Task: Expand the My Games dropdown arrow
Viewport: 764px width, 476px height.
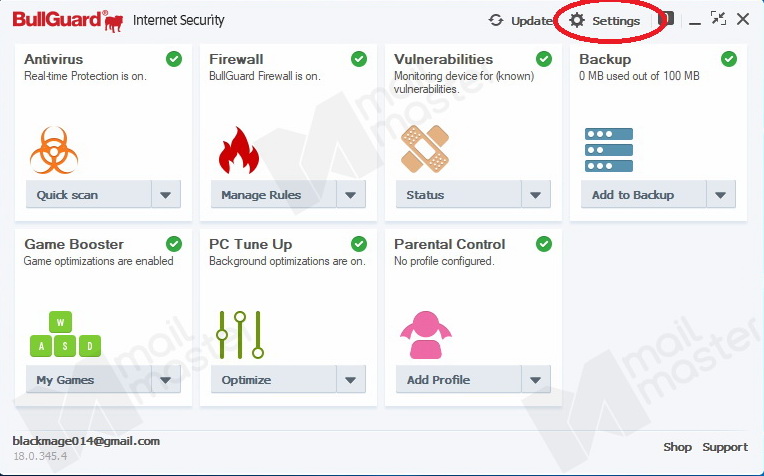Action: point(166,380)
